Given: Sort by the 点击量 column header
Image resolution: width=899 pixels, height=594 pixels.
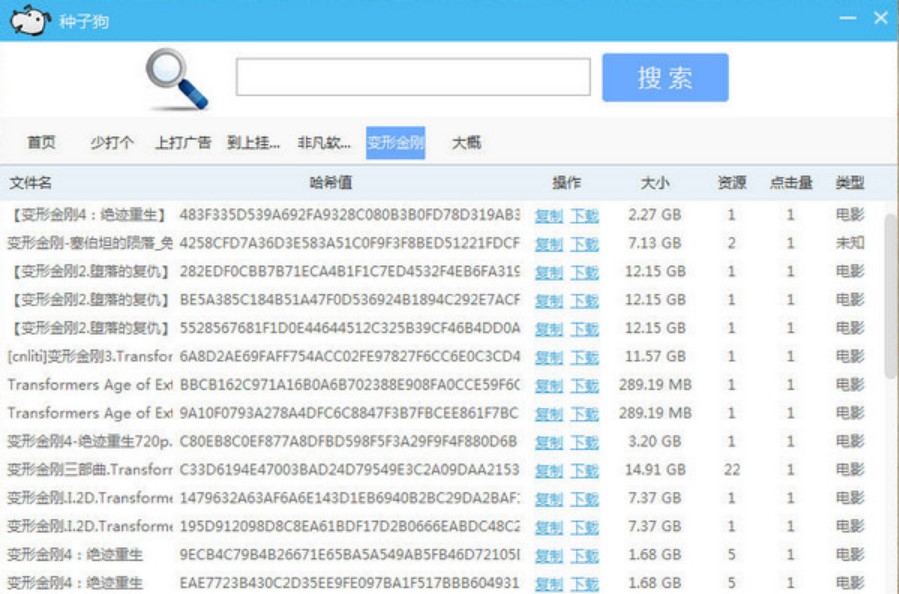Looking at the screenshot, I should (791, 183).
